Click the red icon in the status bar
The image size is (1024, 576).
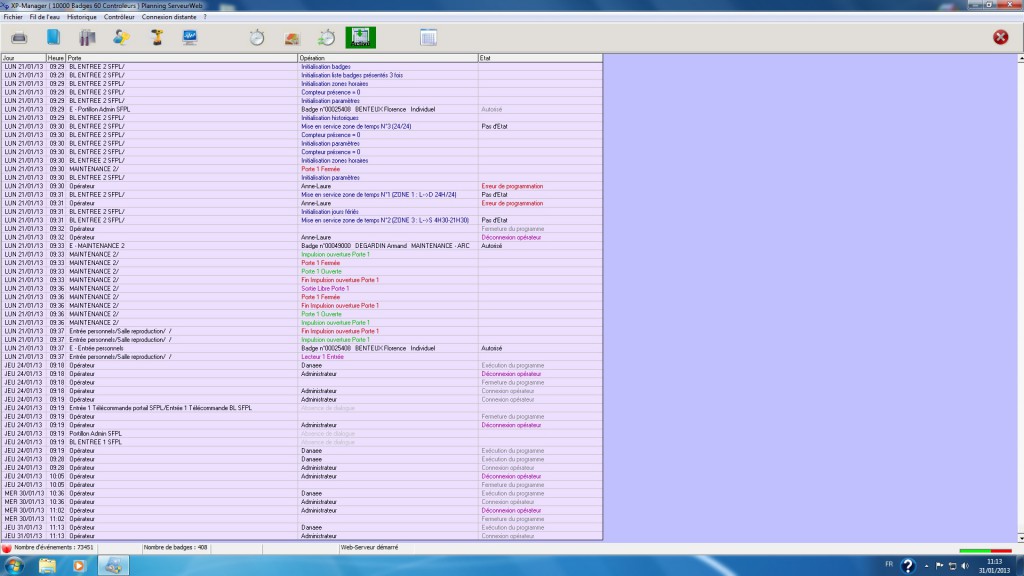coord(7,548)
